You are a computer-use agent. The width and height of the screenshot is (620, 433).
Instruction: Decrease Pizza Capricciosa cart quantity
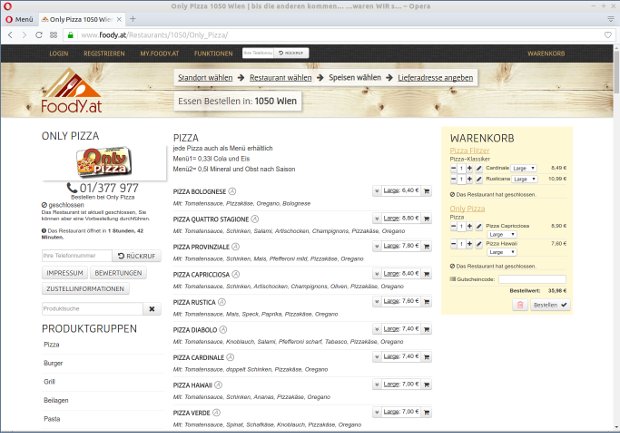(454, 226)
